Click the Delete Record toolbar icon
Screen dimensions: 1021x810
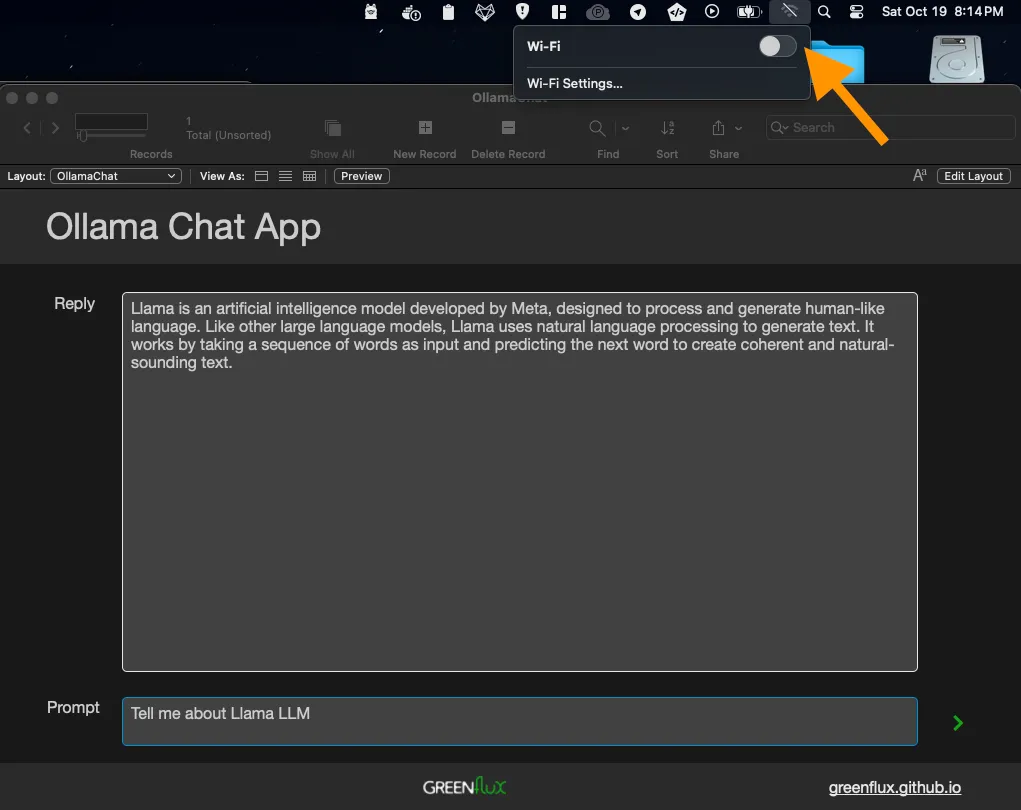tap(508, 128)
